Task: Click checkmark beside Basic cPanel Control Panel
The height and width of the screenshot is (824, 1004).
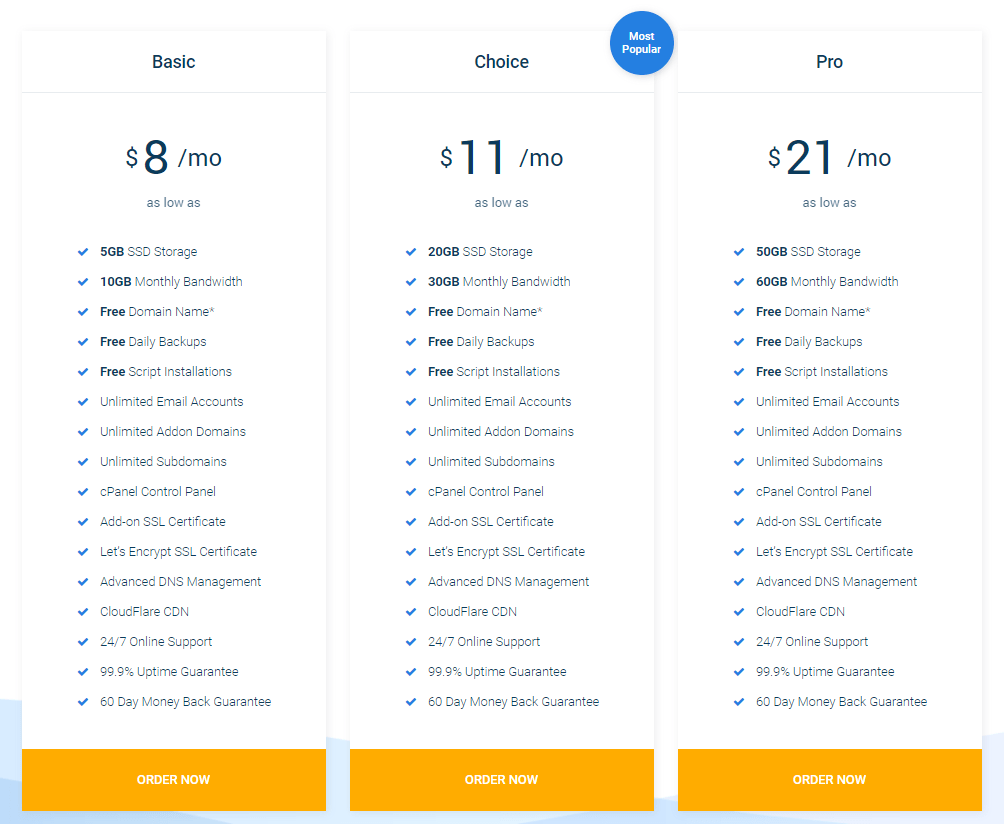Action: 83,492
